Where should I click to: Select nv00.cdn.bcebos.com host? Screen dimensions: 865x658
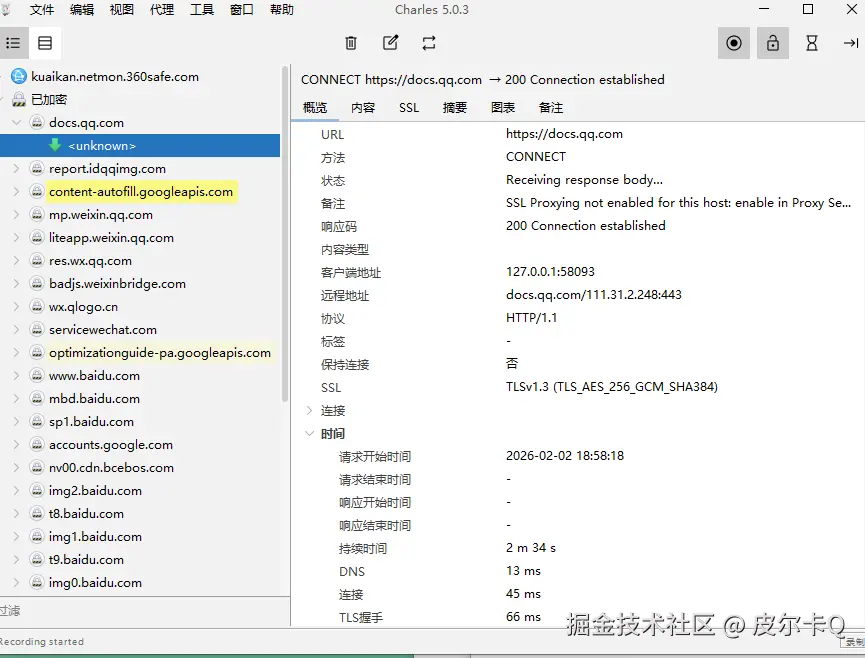pos(111,468)
